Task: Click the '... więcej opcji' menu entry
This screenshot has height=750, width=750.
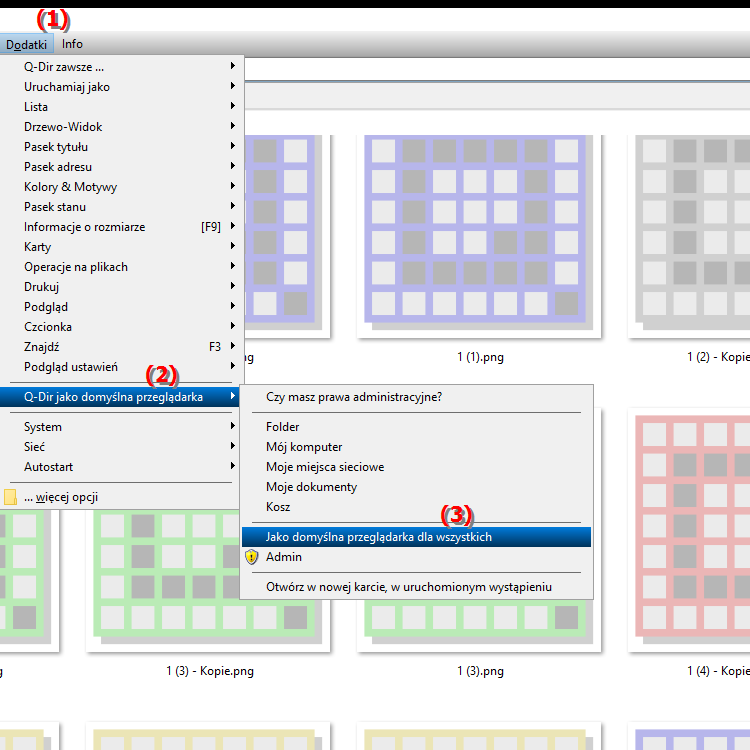Action: [121, 497]
